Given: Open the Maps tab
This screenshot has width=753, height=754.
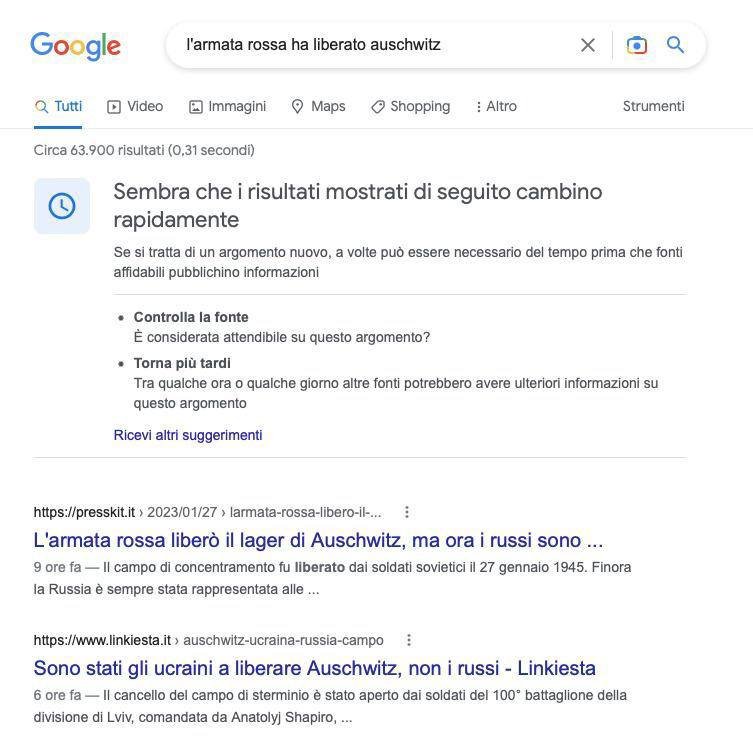Looking at the screenshot, I should (x=318, y=106).
